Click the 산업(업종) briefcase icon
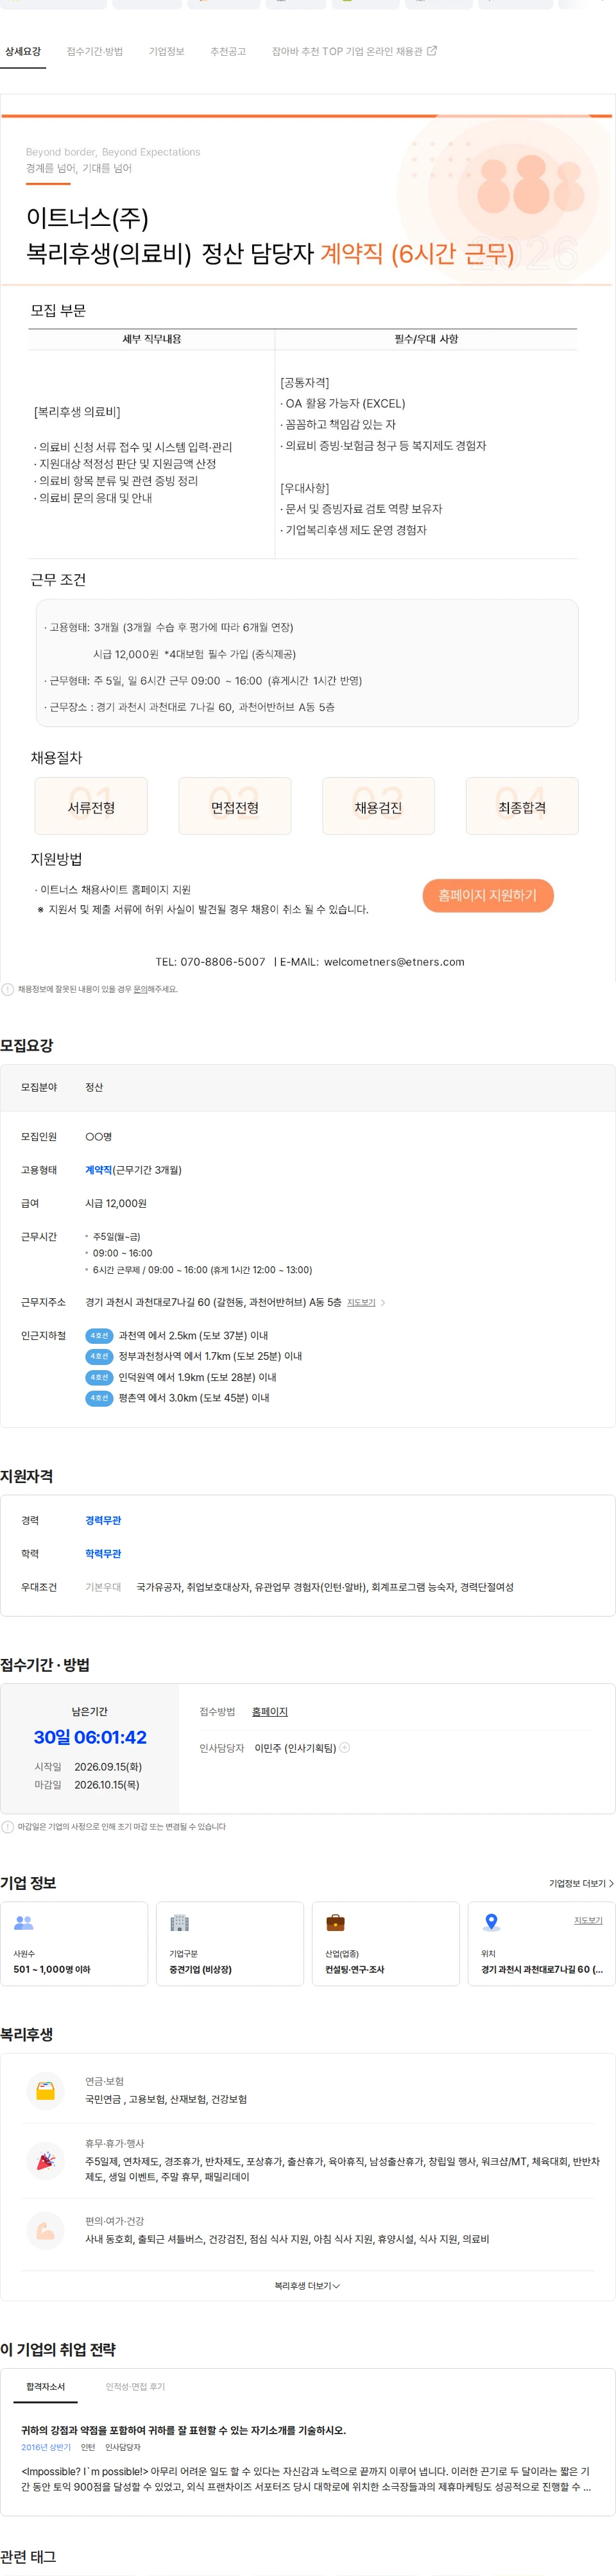This screenshot has width=616, height=2576. point(336,1922)
